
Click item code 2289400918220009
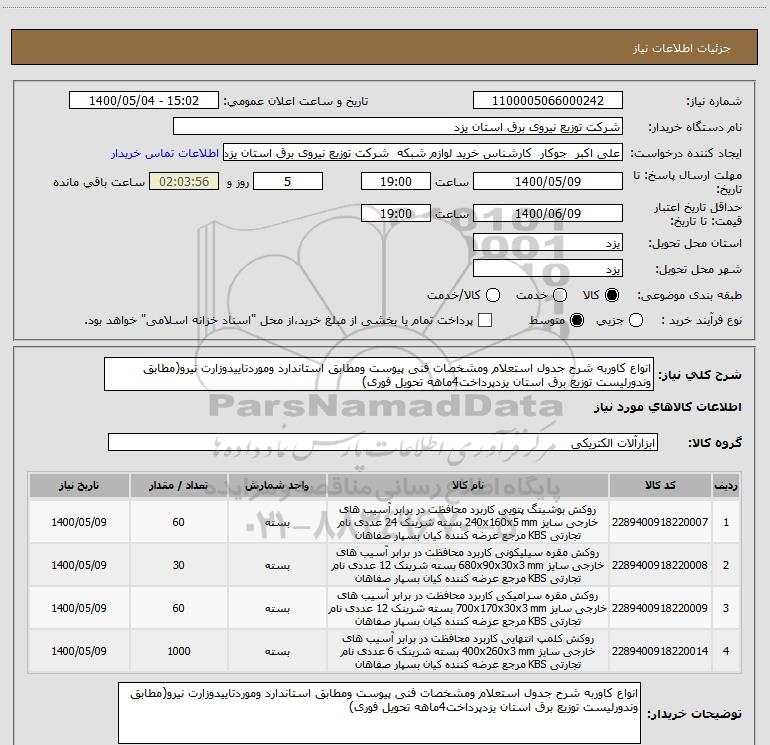(660, 608)
